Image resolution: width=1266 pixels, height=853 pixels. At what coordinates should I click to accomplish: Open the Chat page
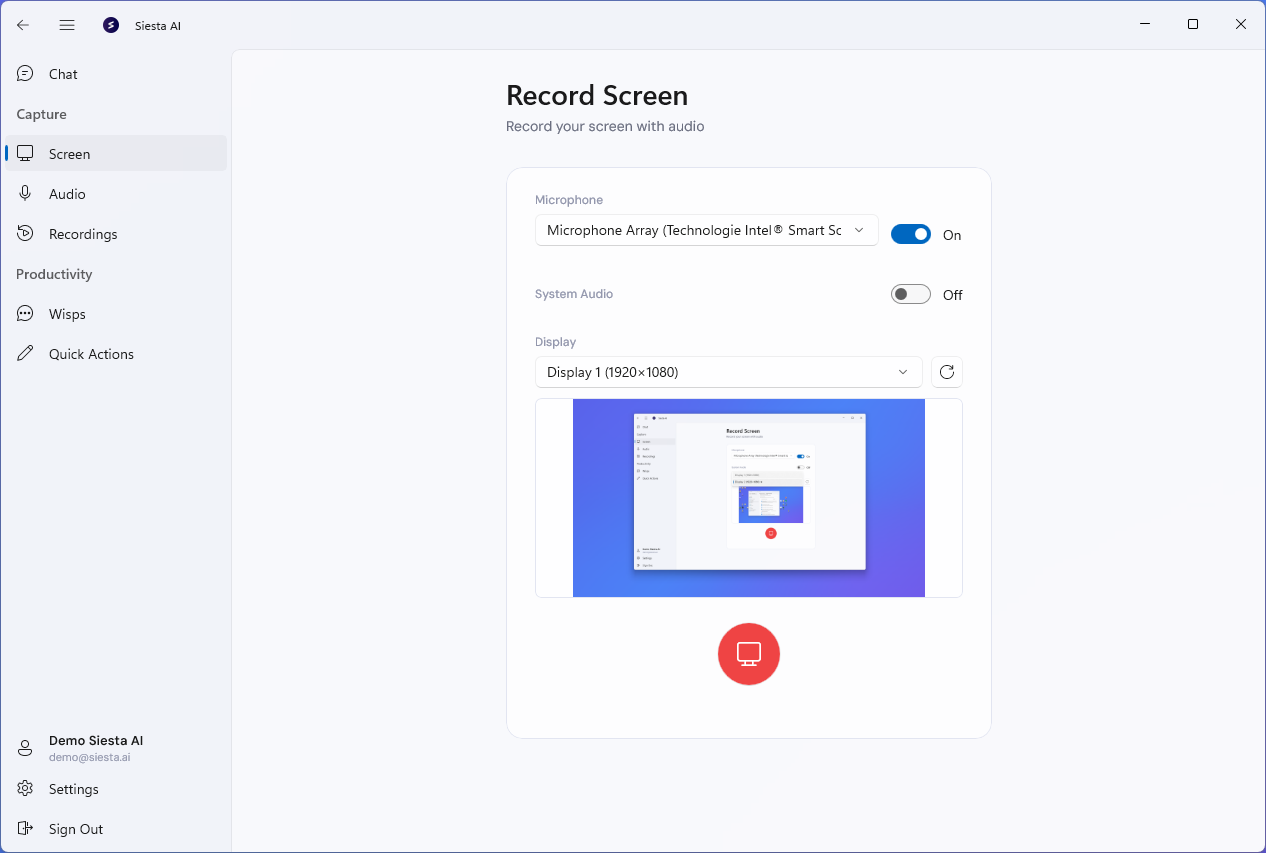coord(116,74)
